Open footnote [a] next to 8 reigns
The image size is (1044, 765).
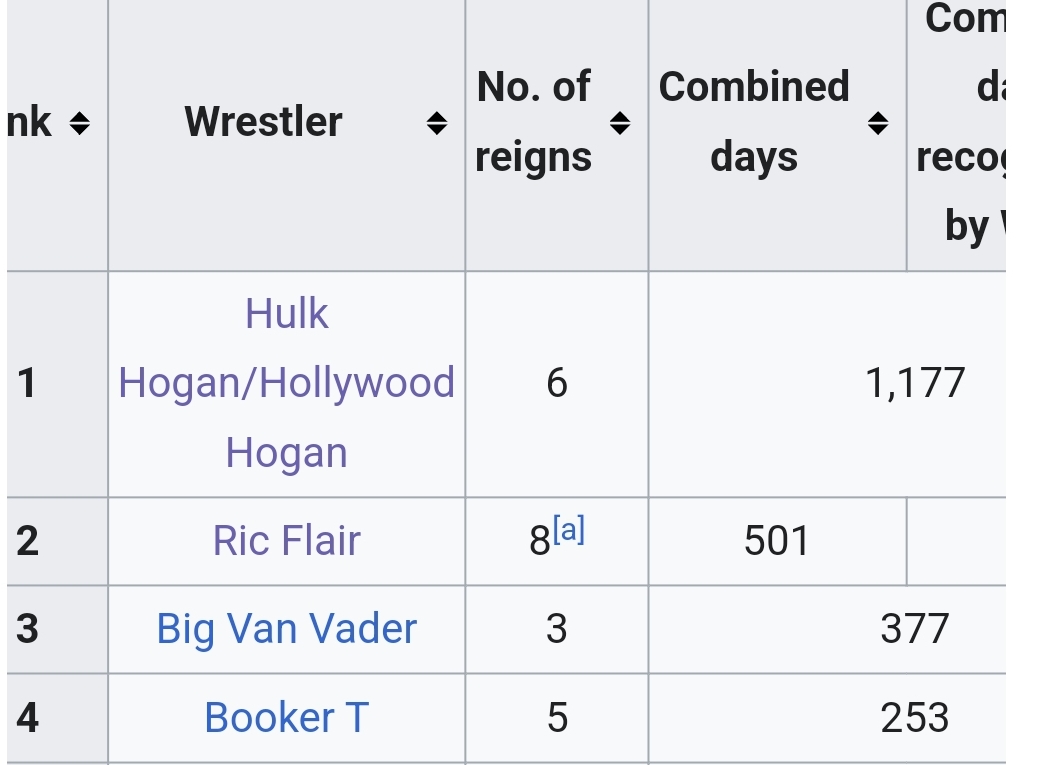[x=569, y=531]
